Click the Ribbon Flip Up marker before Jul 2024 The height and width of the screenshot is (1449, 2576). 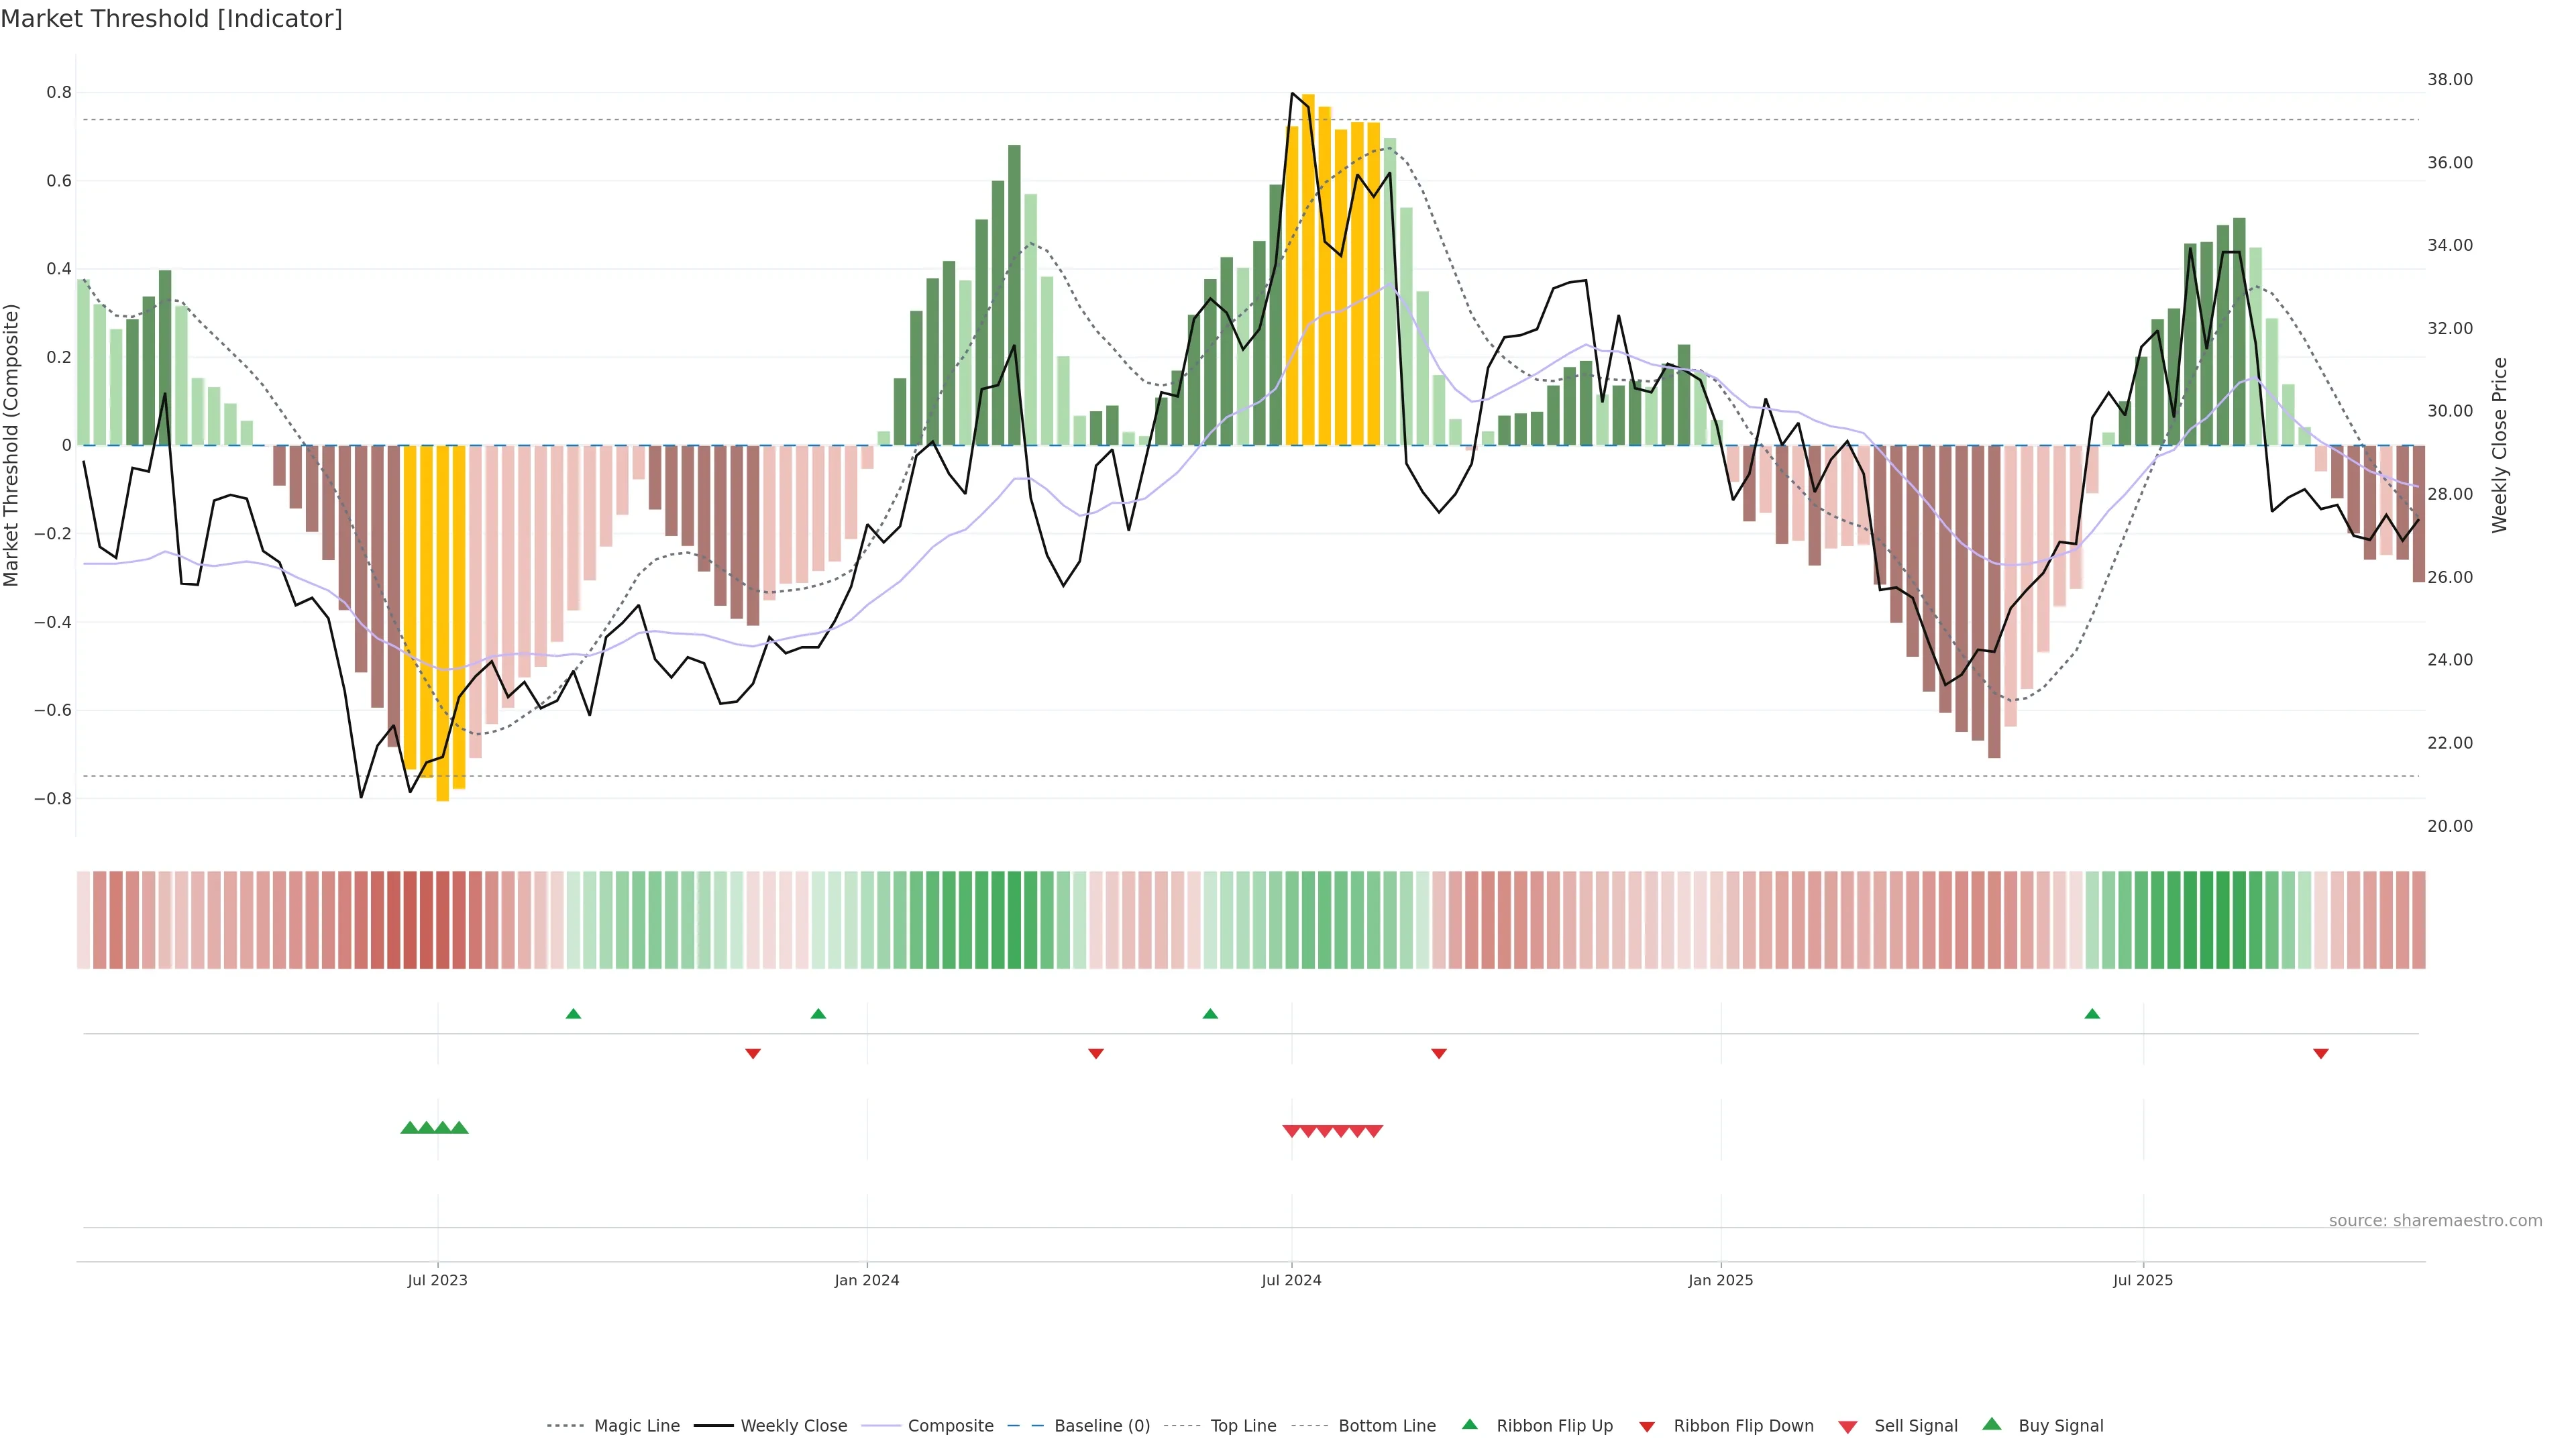(1210, 1014)
